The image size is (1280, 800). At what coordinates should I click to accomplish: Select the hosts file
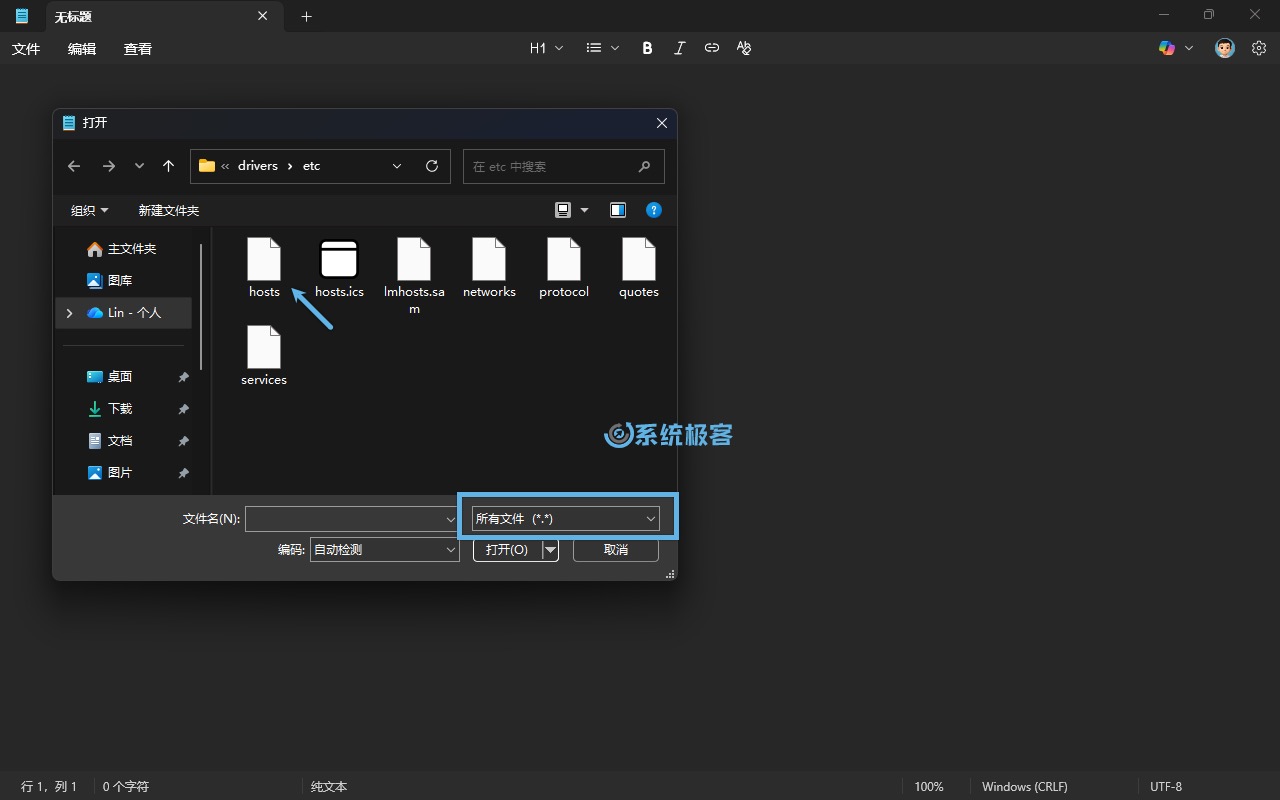(264, 268)
